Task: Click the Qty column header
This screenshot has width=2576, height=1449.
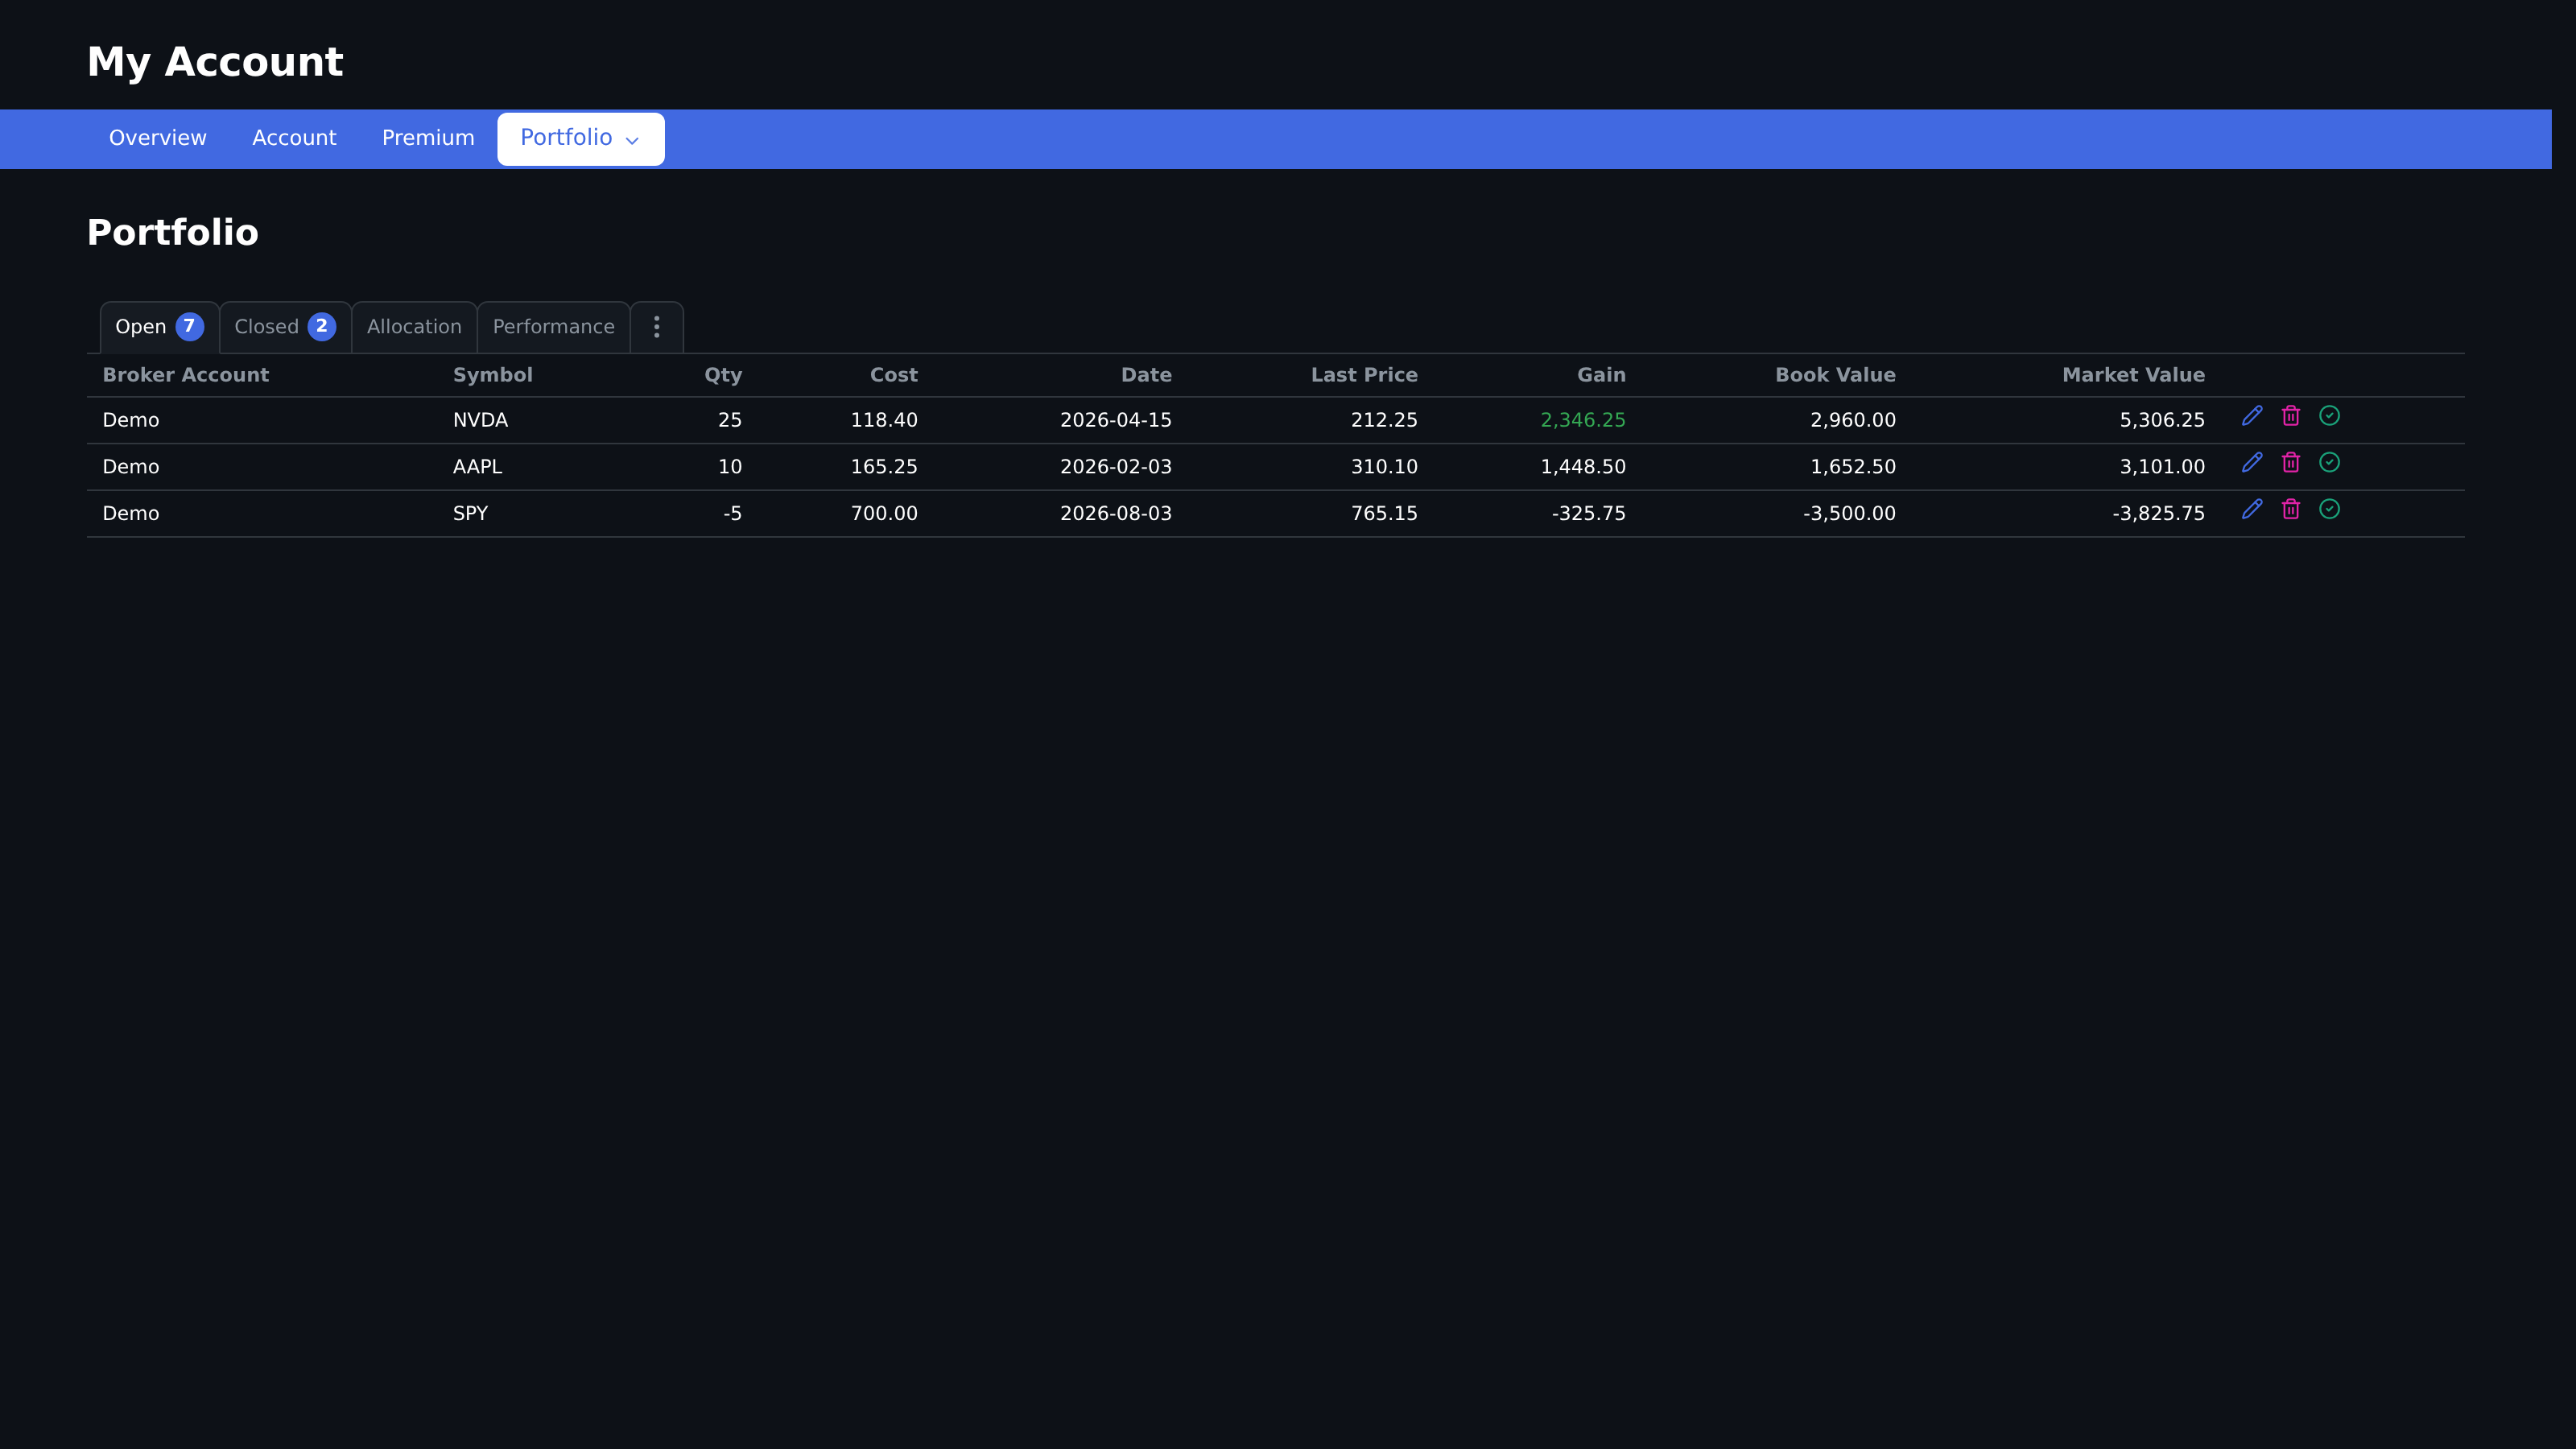Action: (723, 375)
